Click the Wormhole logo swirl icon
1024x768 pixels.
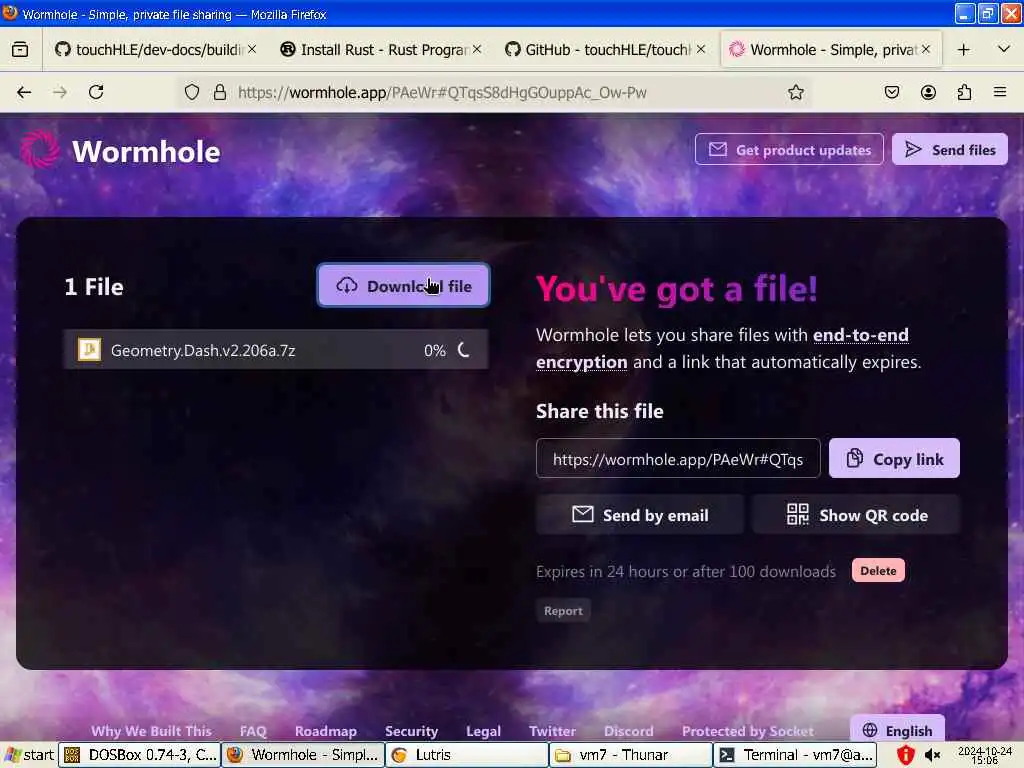click(39, 150)
